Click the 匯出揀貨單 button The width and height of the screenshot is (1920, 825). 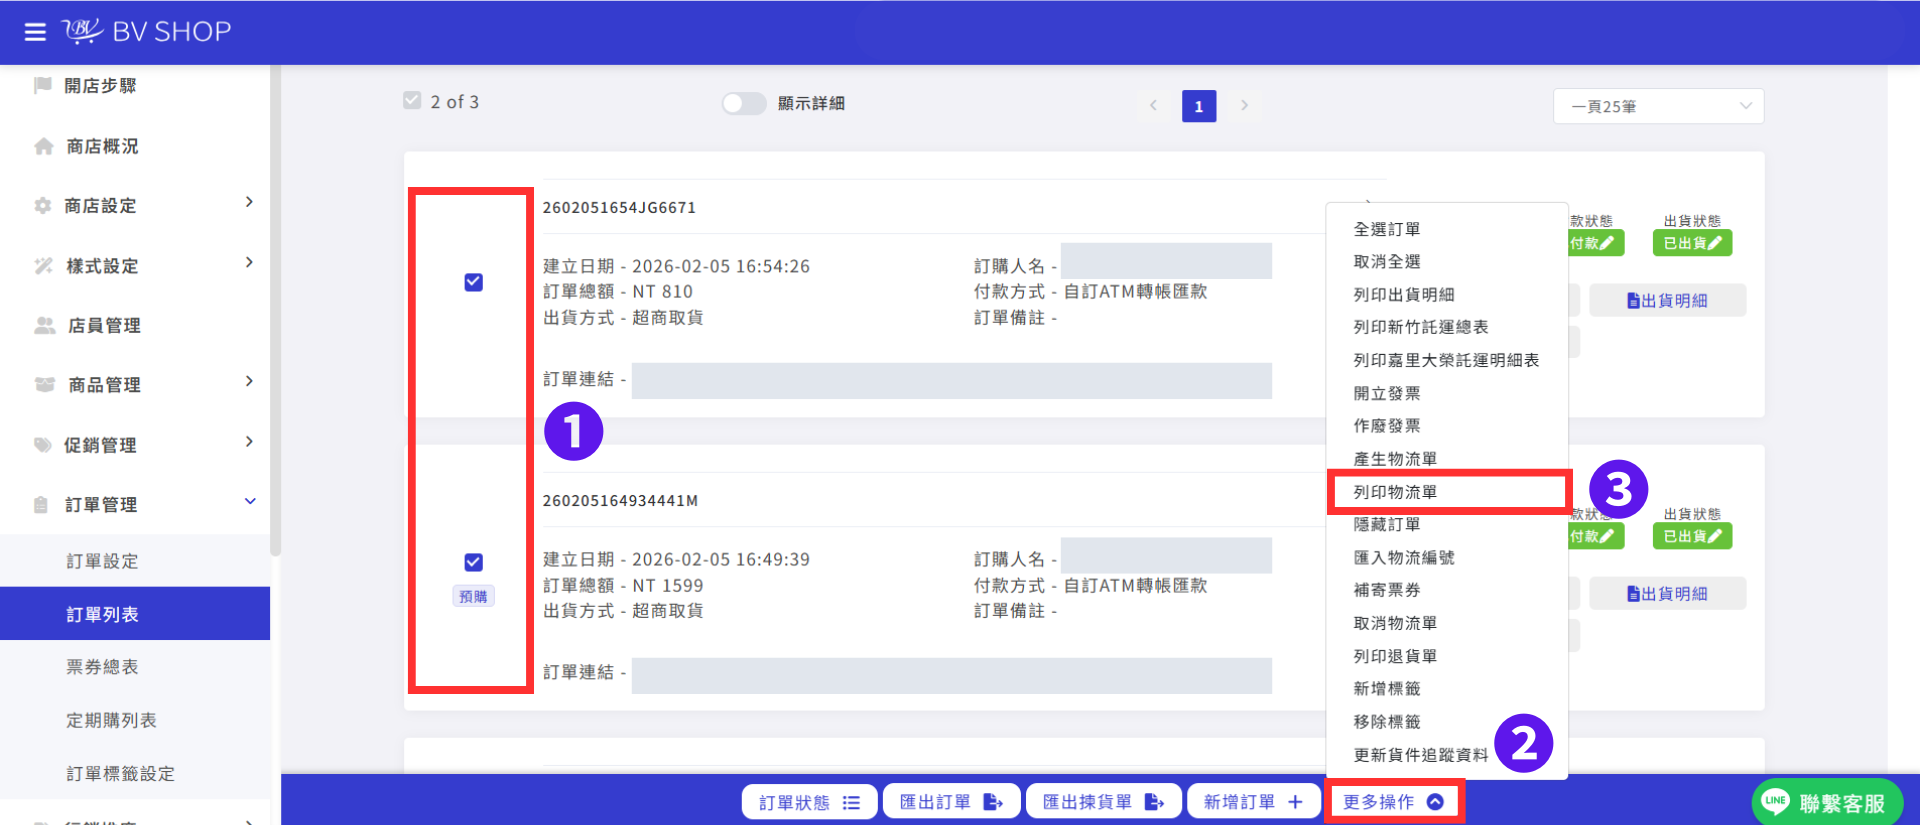[x=1104, y=802]
